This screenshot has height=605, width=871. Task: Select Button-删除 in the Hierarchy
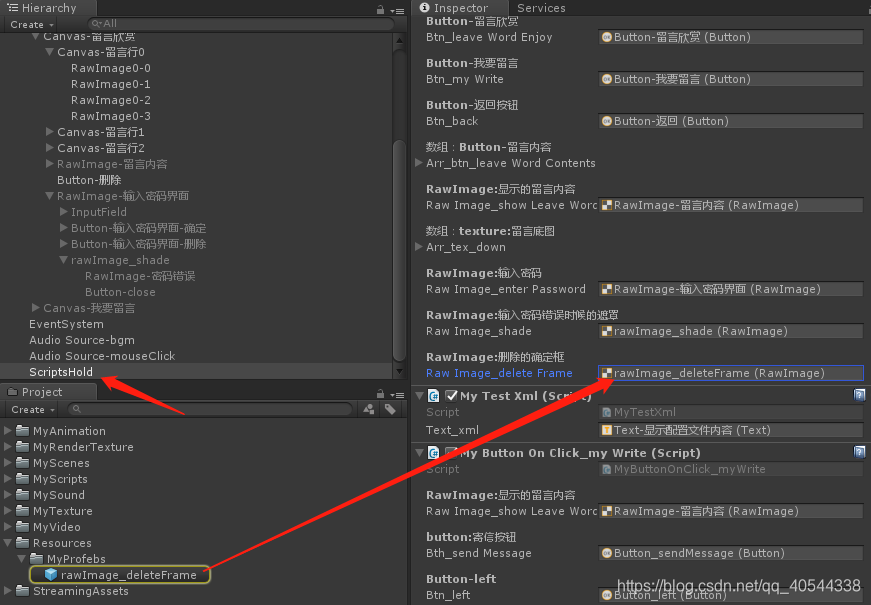coord(196,180)
